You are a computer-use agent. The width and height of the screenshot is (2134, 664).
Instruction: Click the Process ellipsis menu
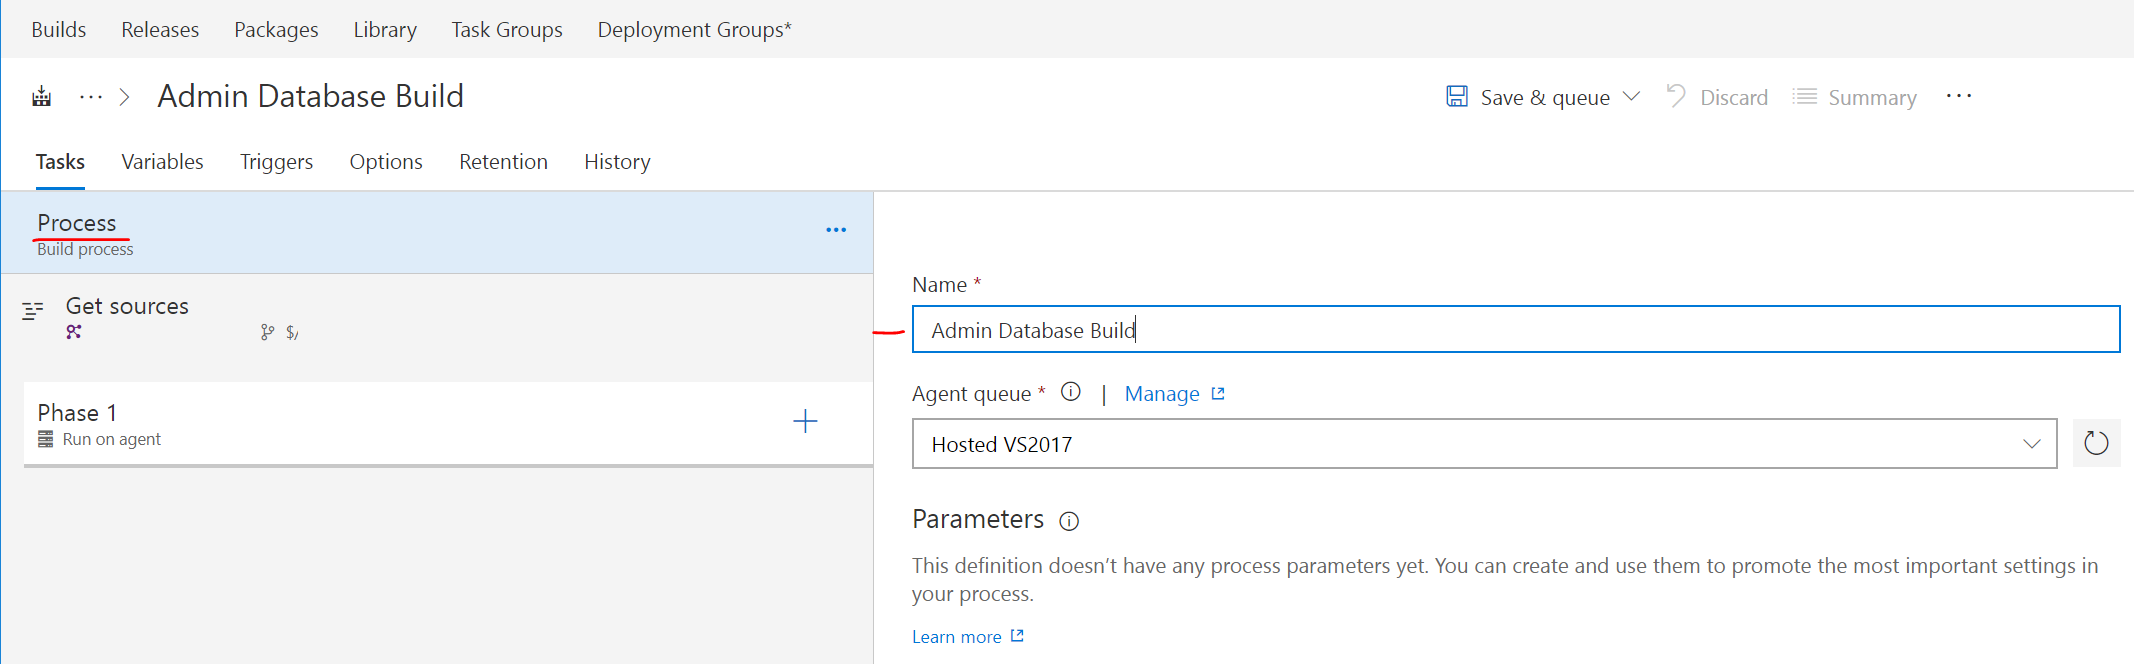click(x=836, y=230)
